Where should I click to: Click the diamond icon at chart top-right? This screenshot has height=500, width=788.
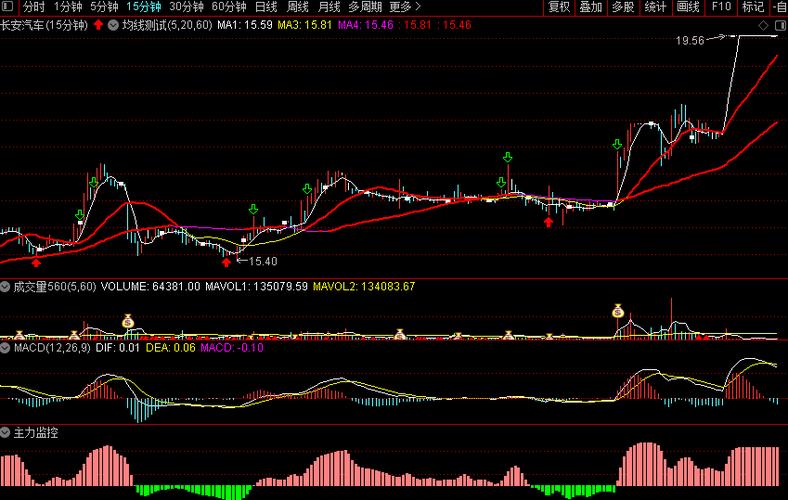(763, 25)
